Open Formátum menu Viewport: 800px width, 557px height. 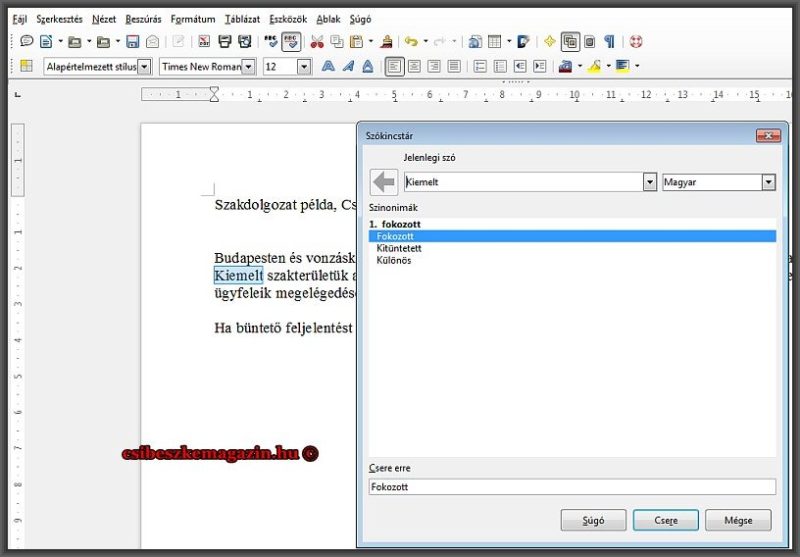(x=193, y=19)
